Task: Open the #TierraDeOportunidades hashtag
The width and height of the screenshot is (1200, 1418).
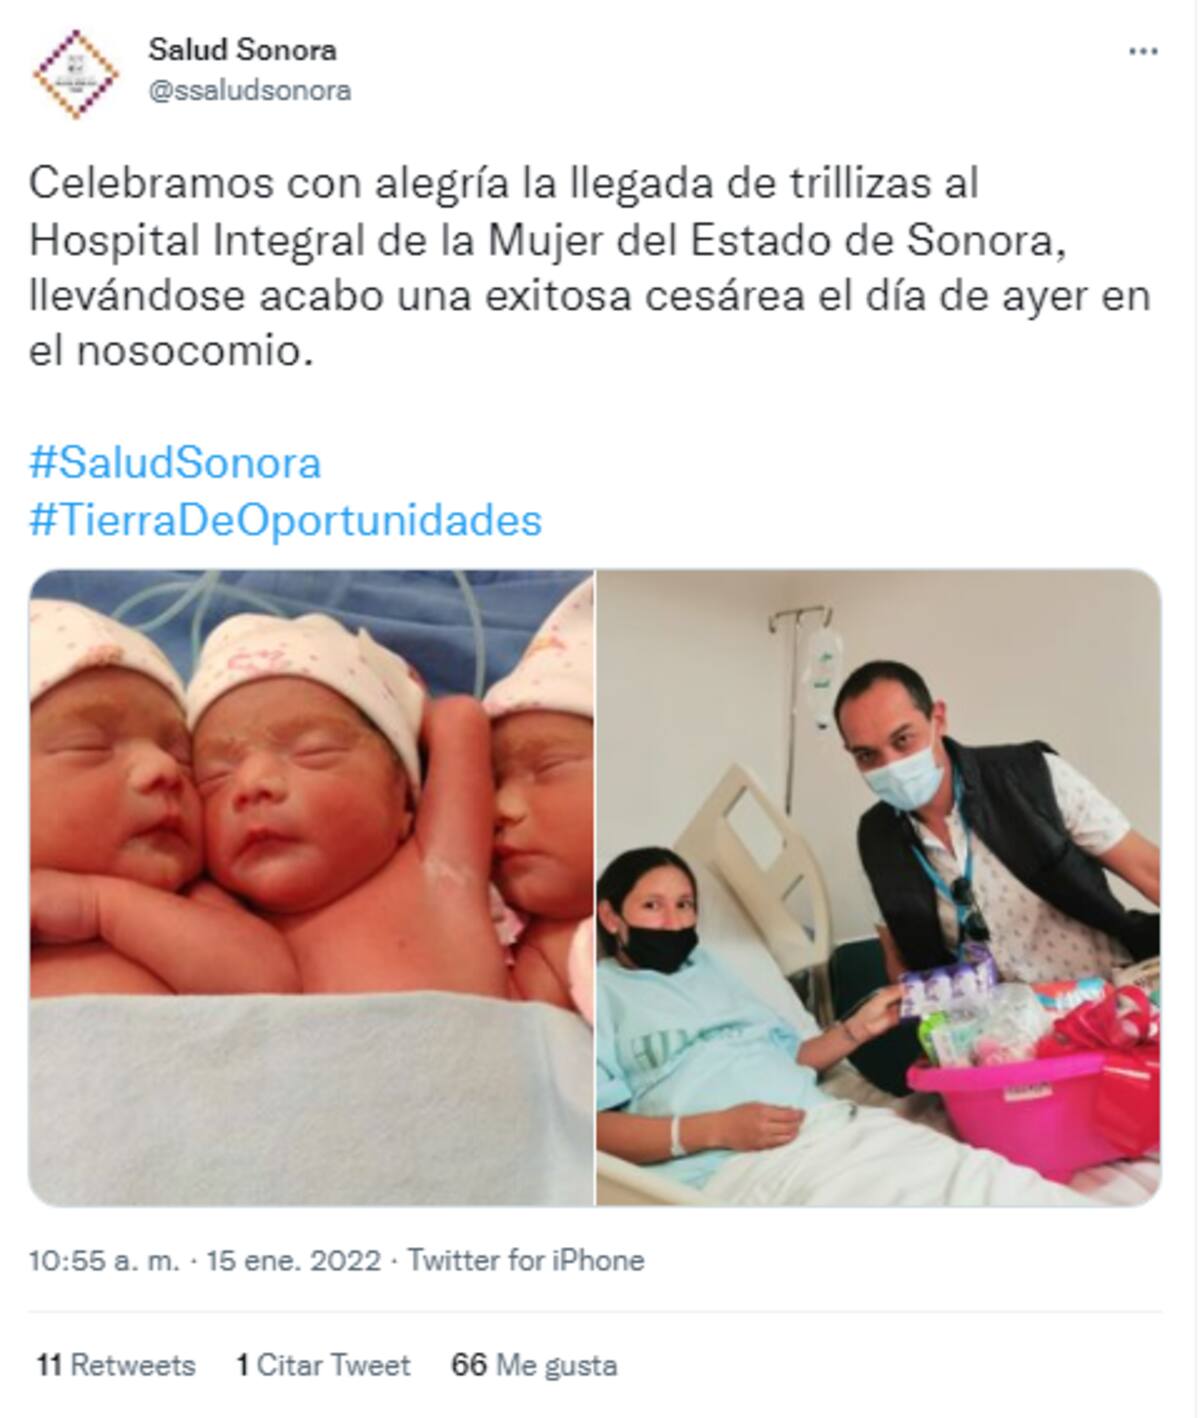Action: tap(286, 520)
